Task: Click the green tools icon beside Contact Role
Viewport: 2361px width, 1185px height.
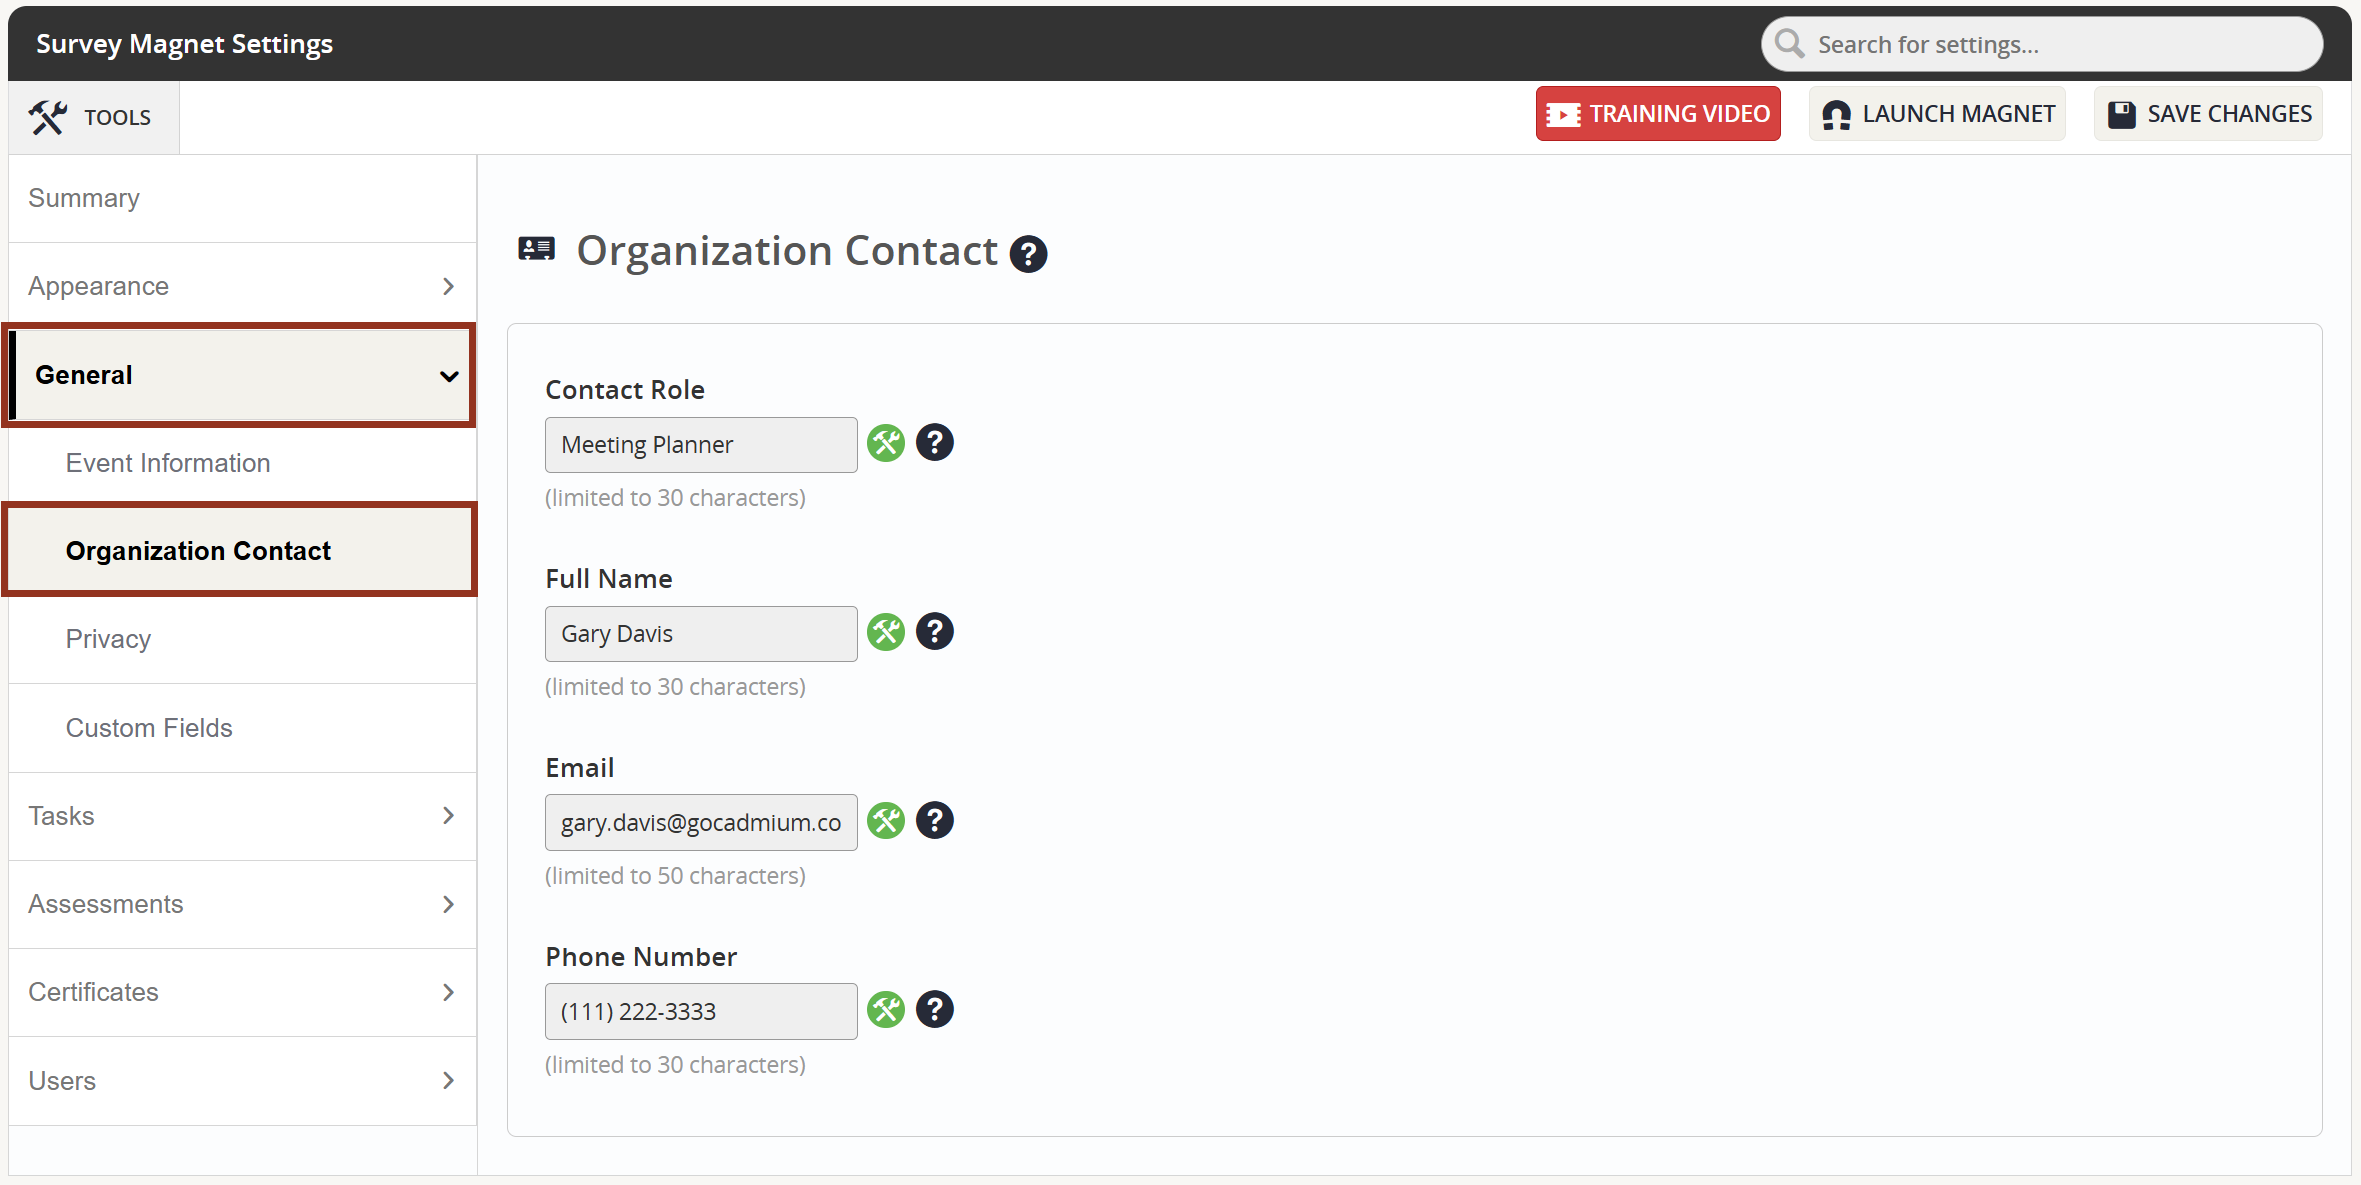Action: click(885, 443)
